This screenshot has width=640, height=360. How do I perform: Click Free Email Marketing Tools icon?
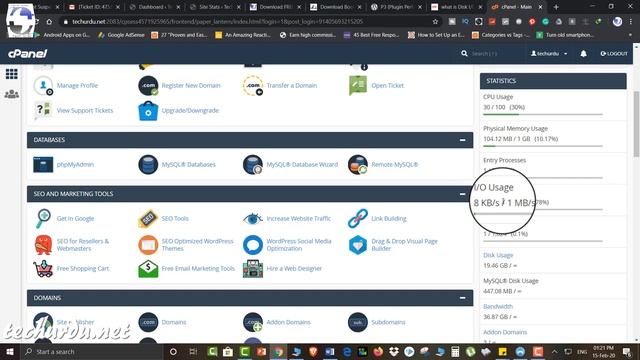[148, 269]
